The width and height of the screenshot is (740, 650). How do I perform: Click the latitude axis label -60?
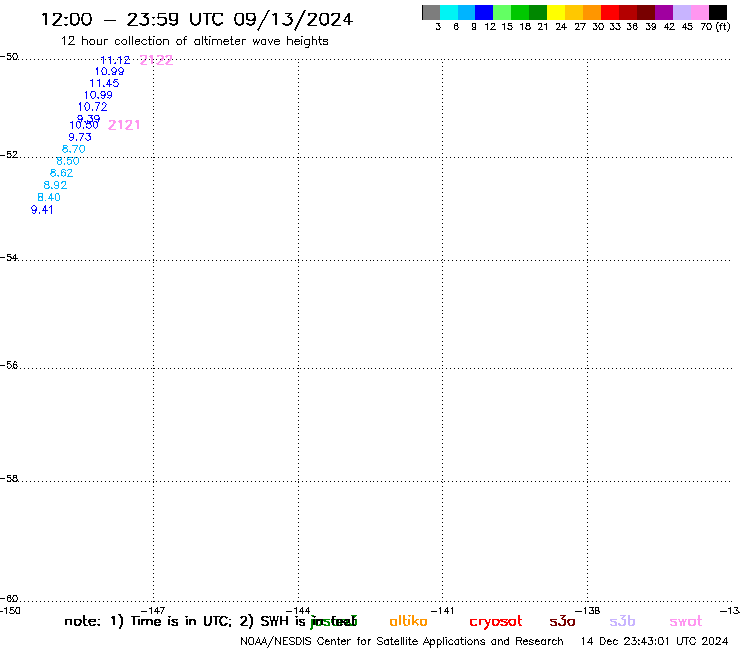click(9, 599)
